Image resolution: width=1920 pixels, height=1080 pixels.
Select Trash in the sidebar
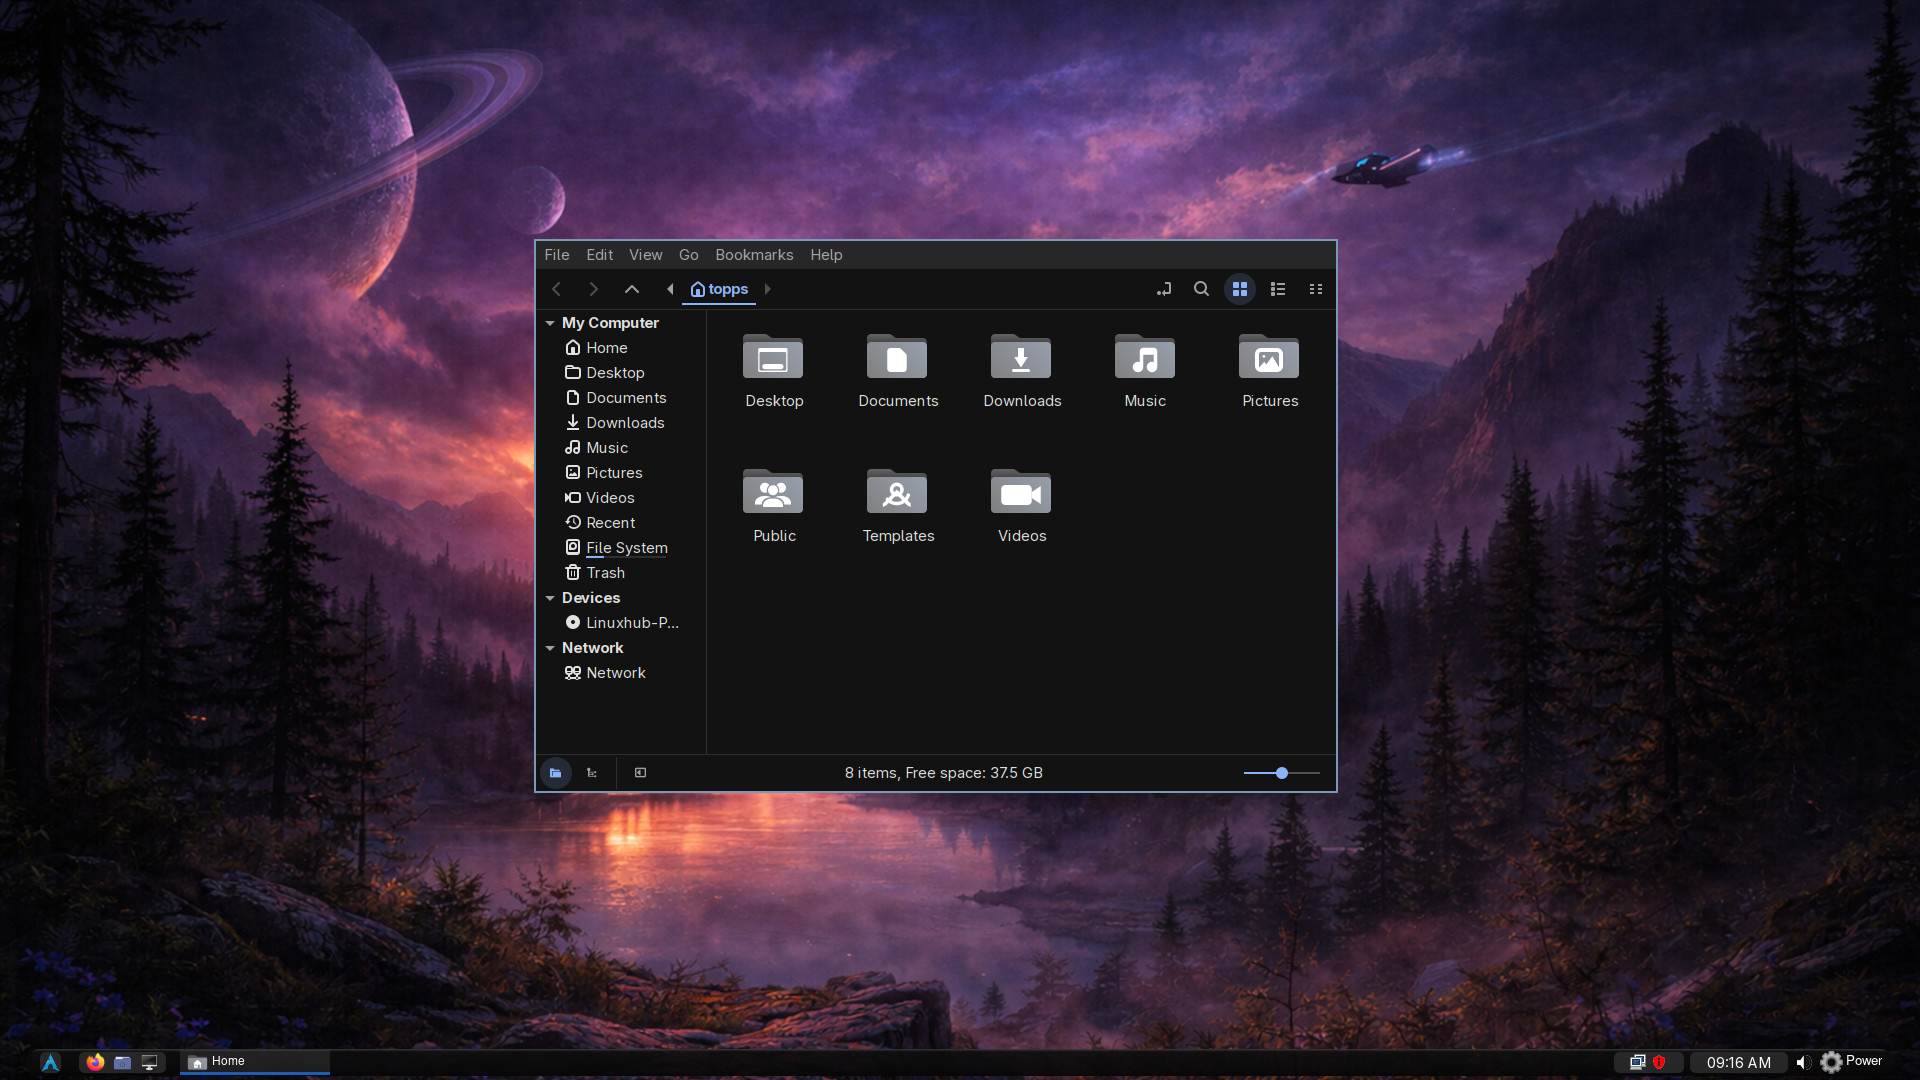(x=605, y=573)
